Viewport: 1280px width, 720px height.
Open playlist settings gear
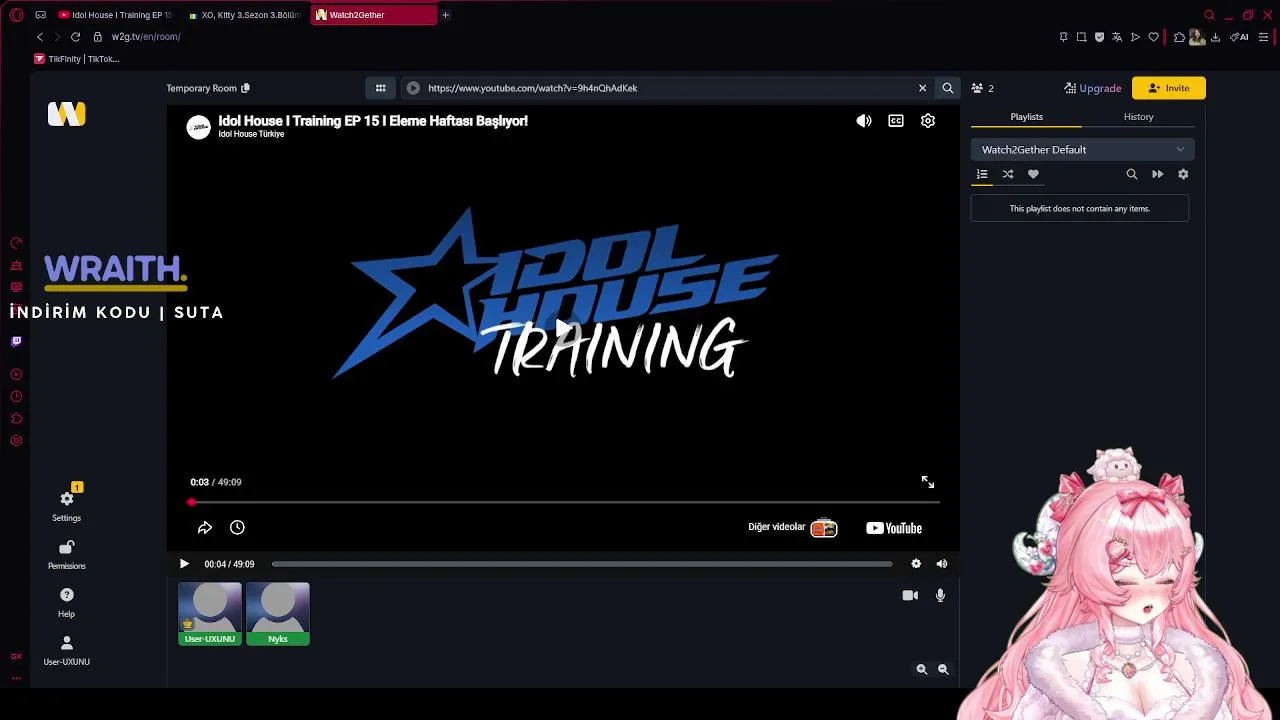1183,174
